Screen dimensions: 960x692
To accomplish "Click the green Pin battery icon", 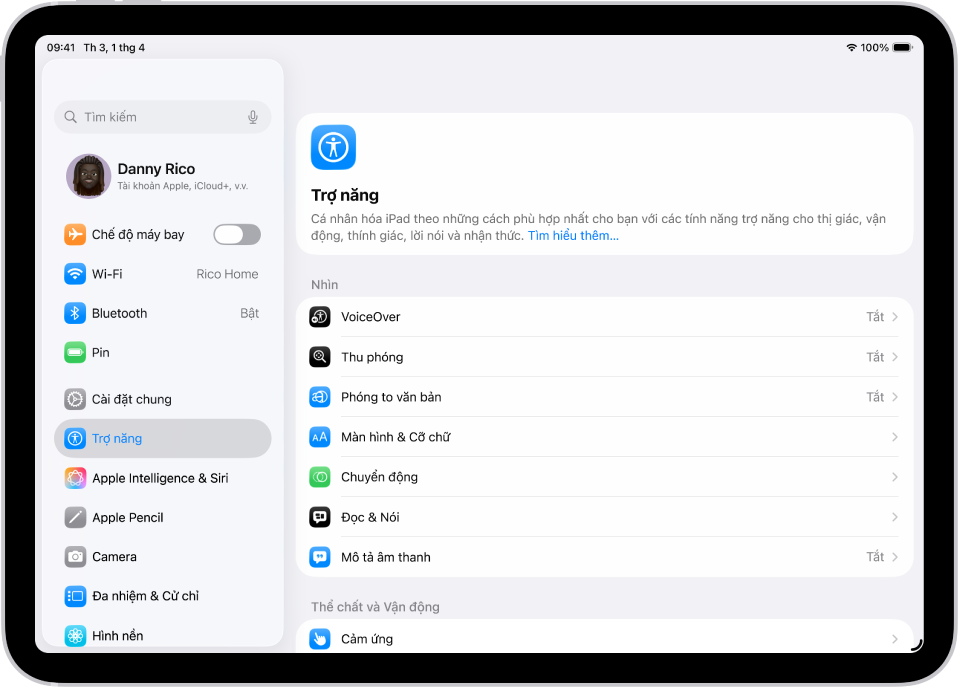I will pyautogui.click(x=75, y=352).
